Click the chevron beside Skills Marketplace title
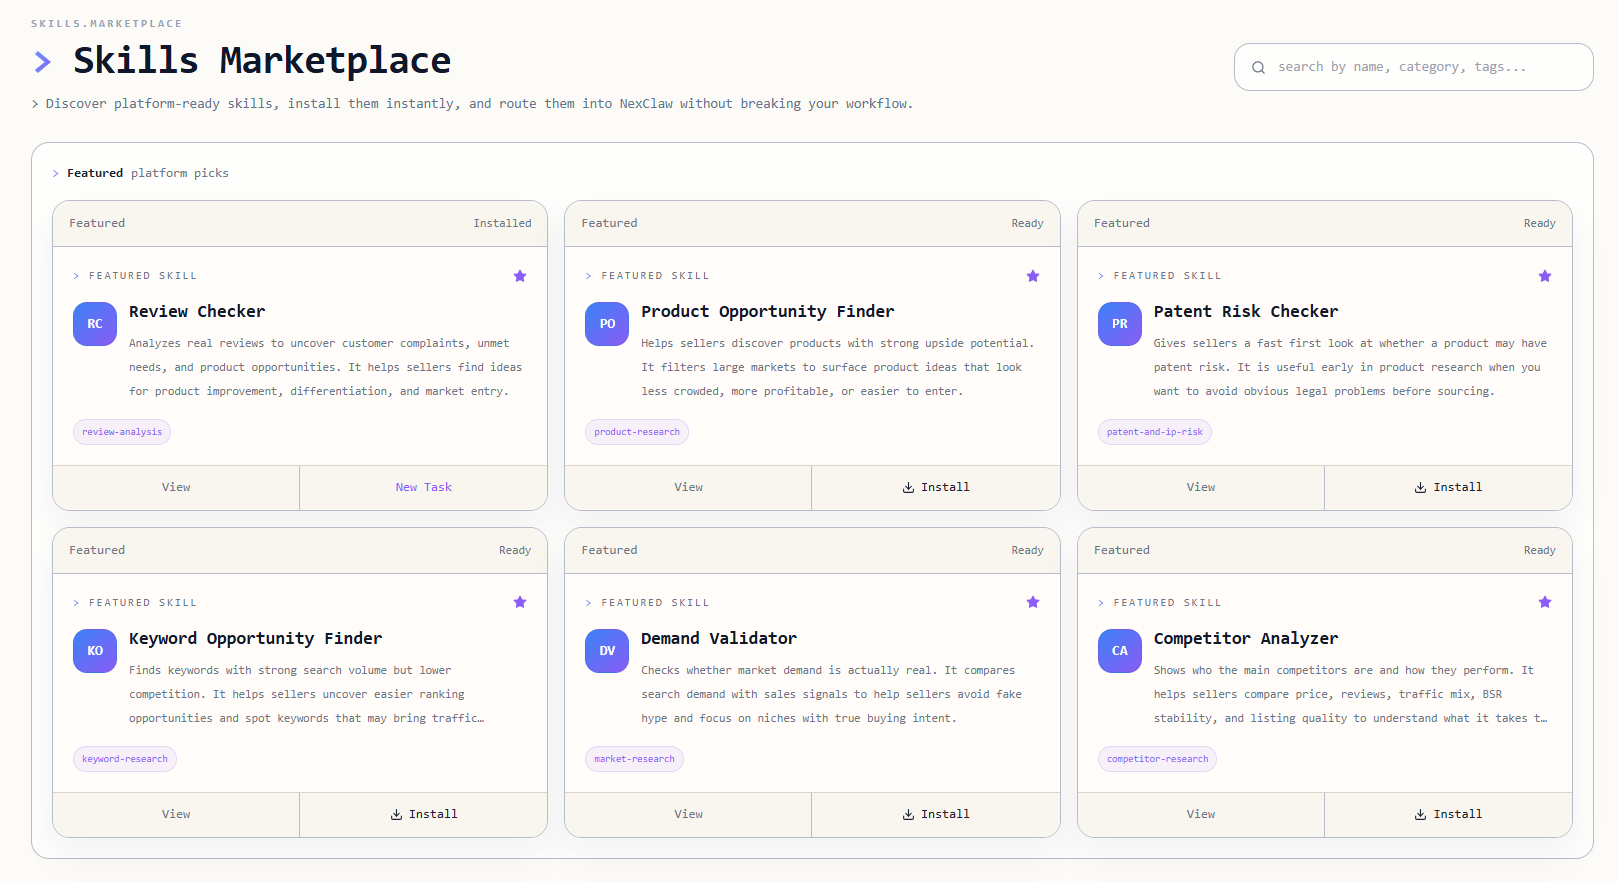Screen dimensions: 1618x883 tap(43, 62)
